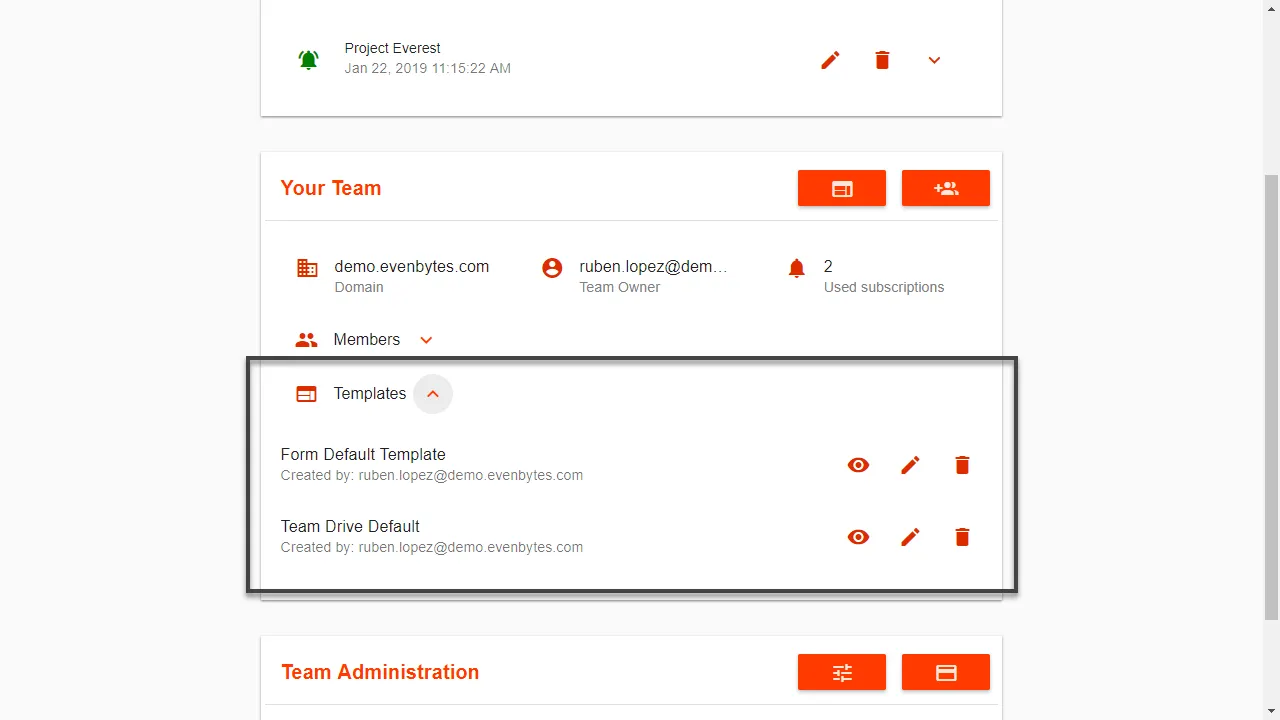
Task: Click the Team Administration heading
Action: tap(380, 672)
